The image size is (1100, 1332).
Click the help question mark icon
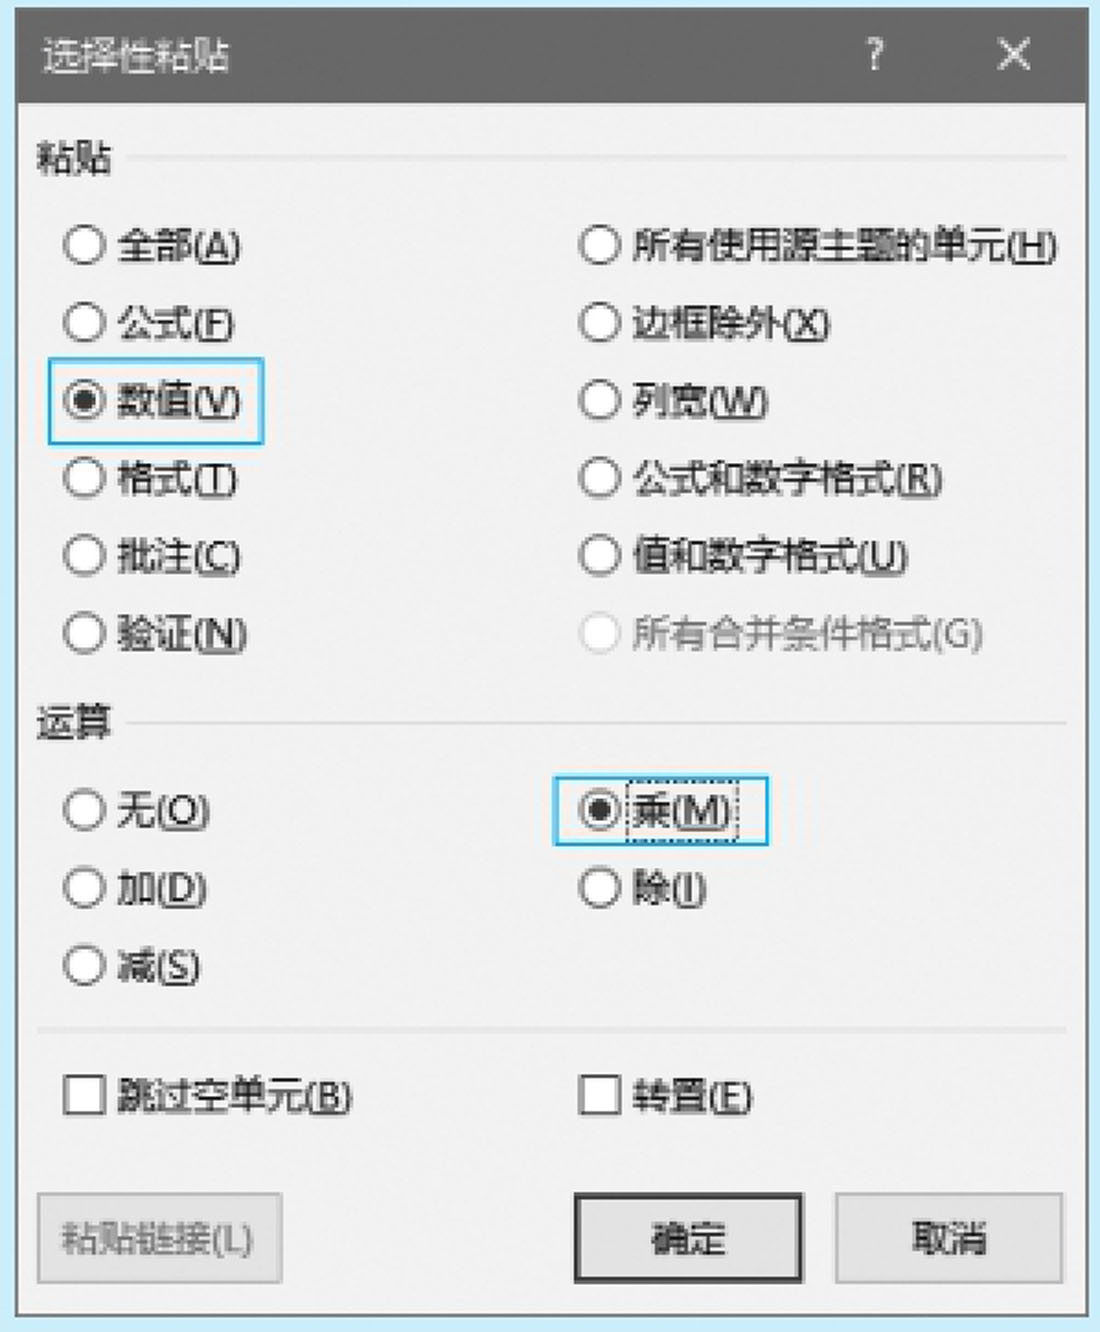click(875, 54)
